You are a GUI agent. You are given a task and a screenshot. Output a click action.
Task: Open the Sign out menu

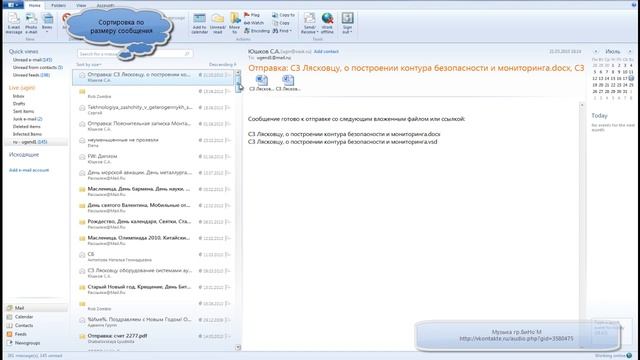[x=347, y=23]
